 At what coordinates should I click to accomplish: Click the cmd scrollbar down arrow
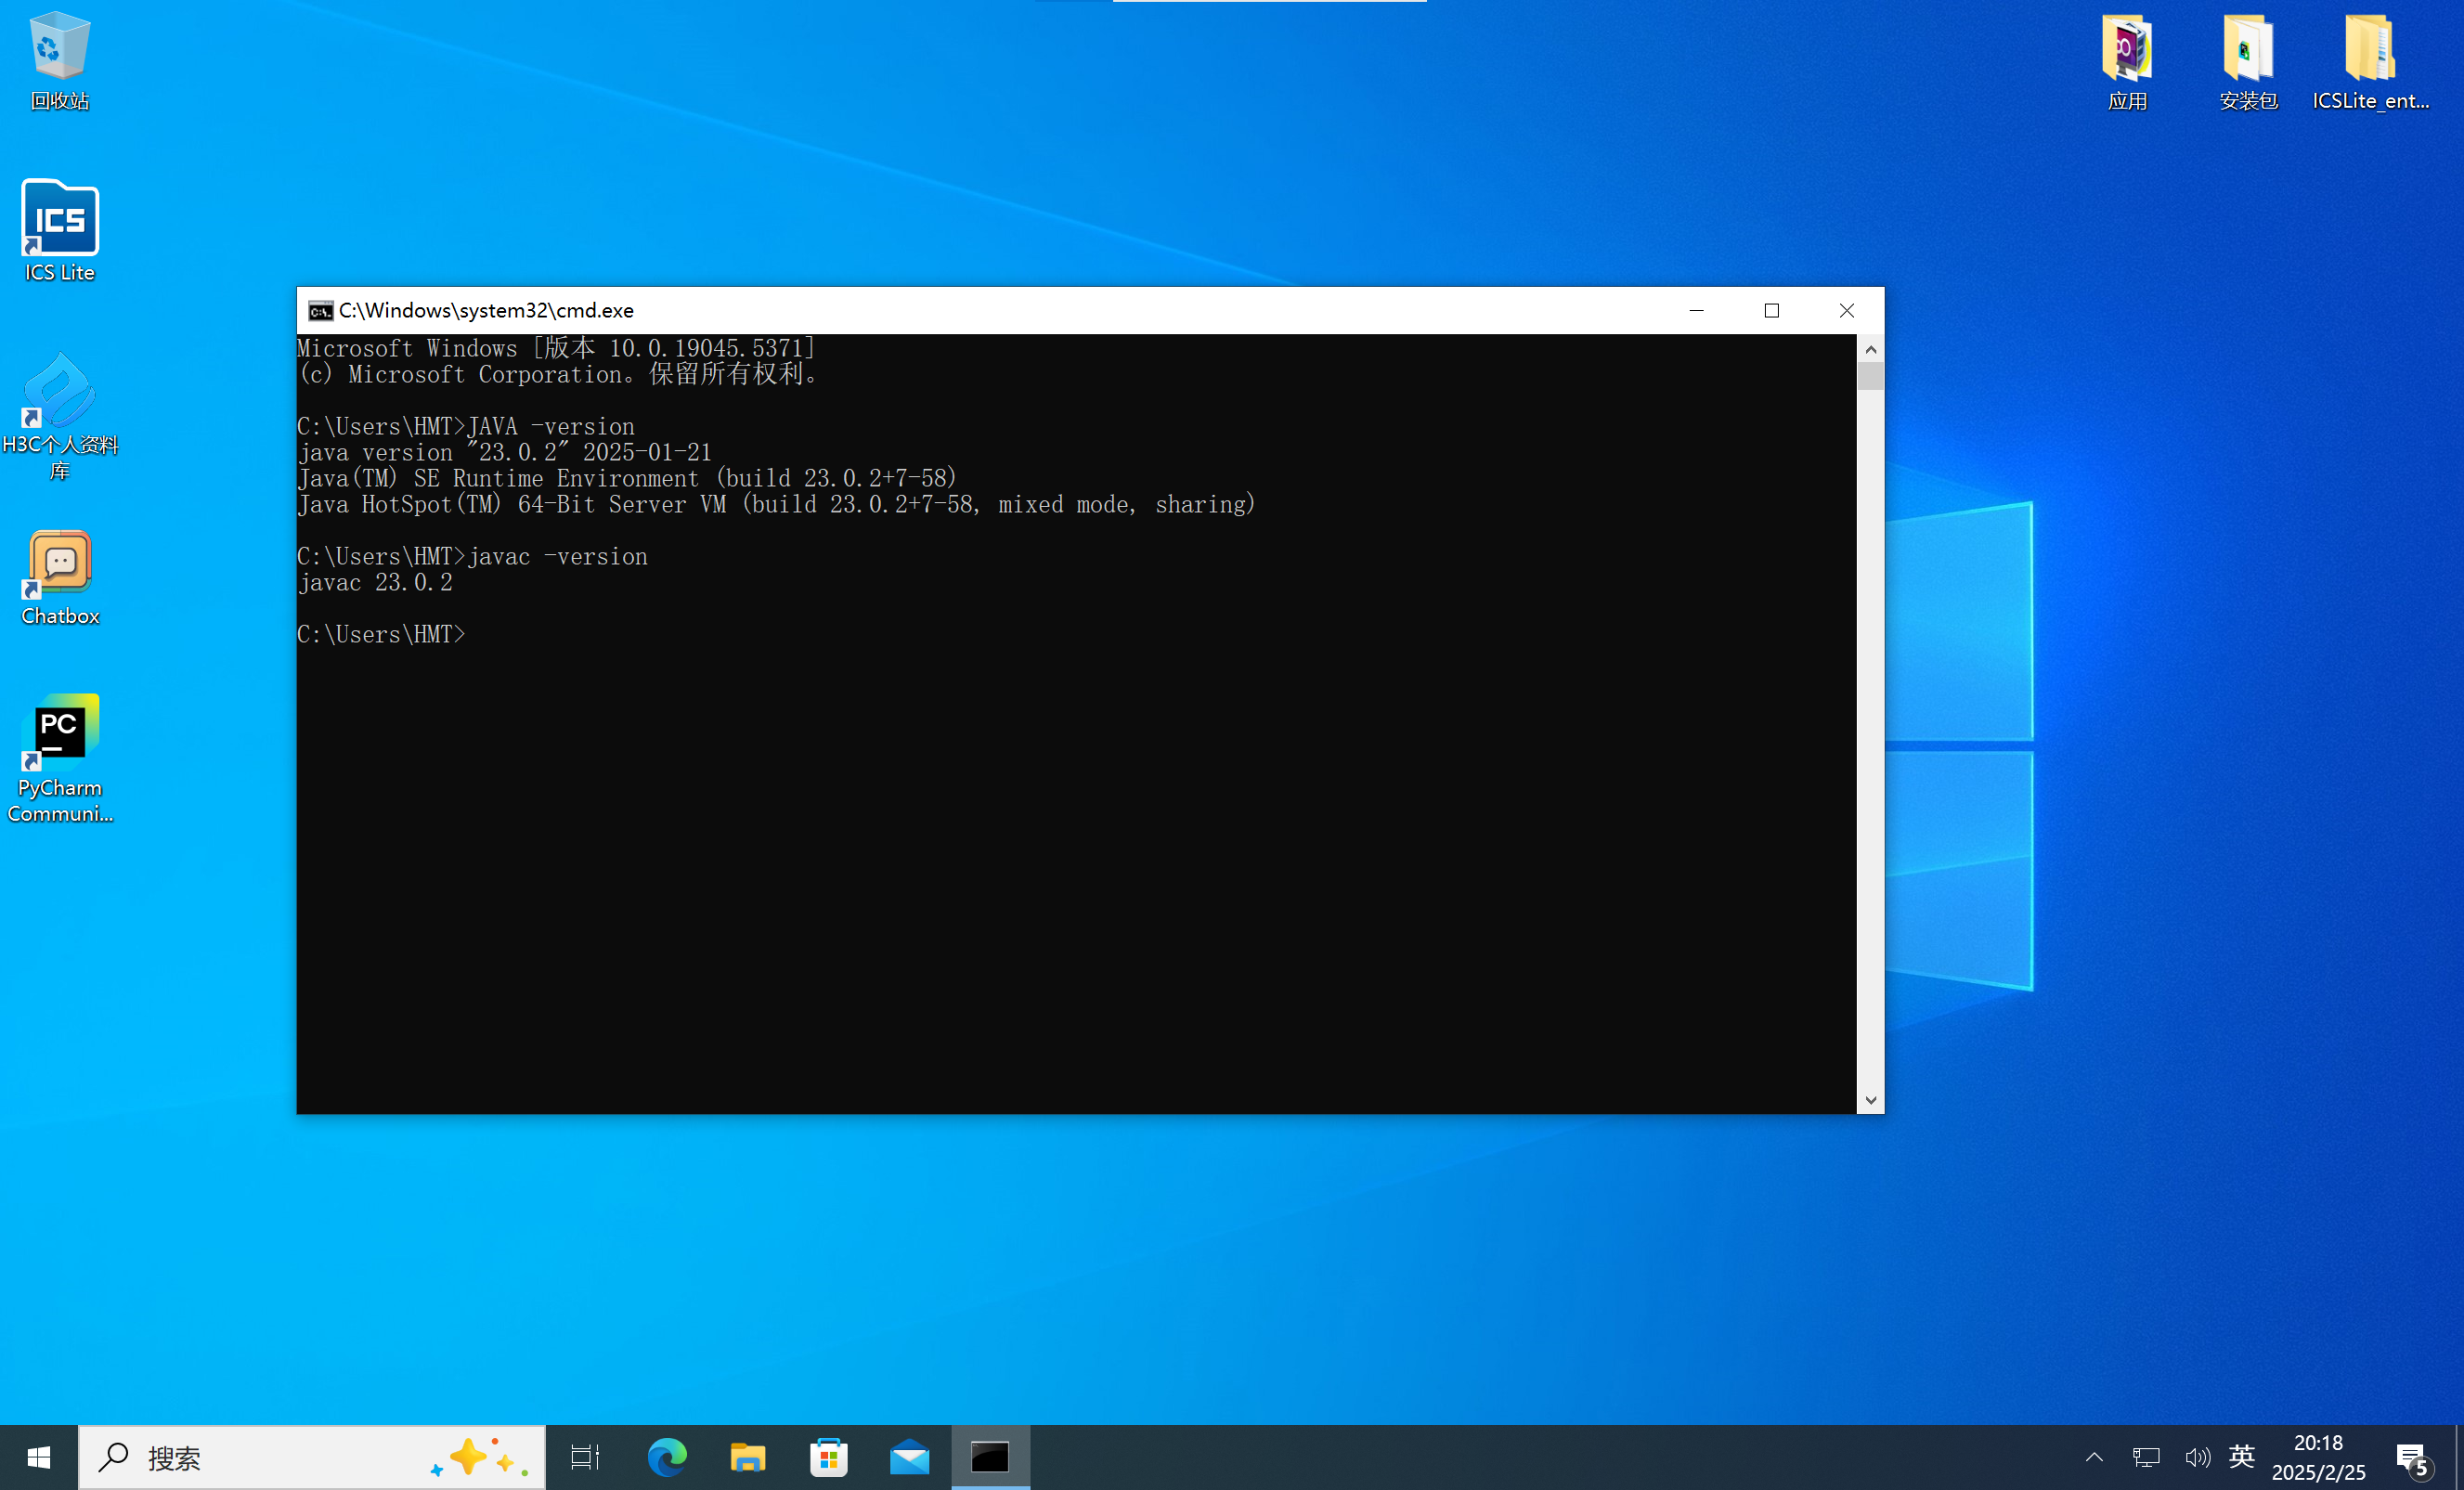pos(1870,1100)
